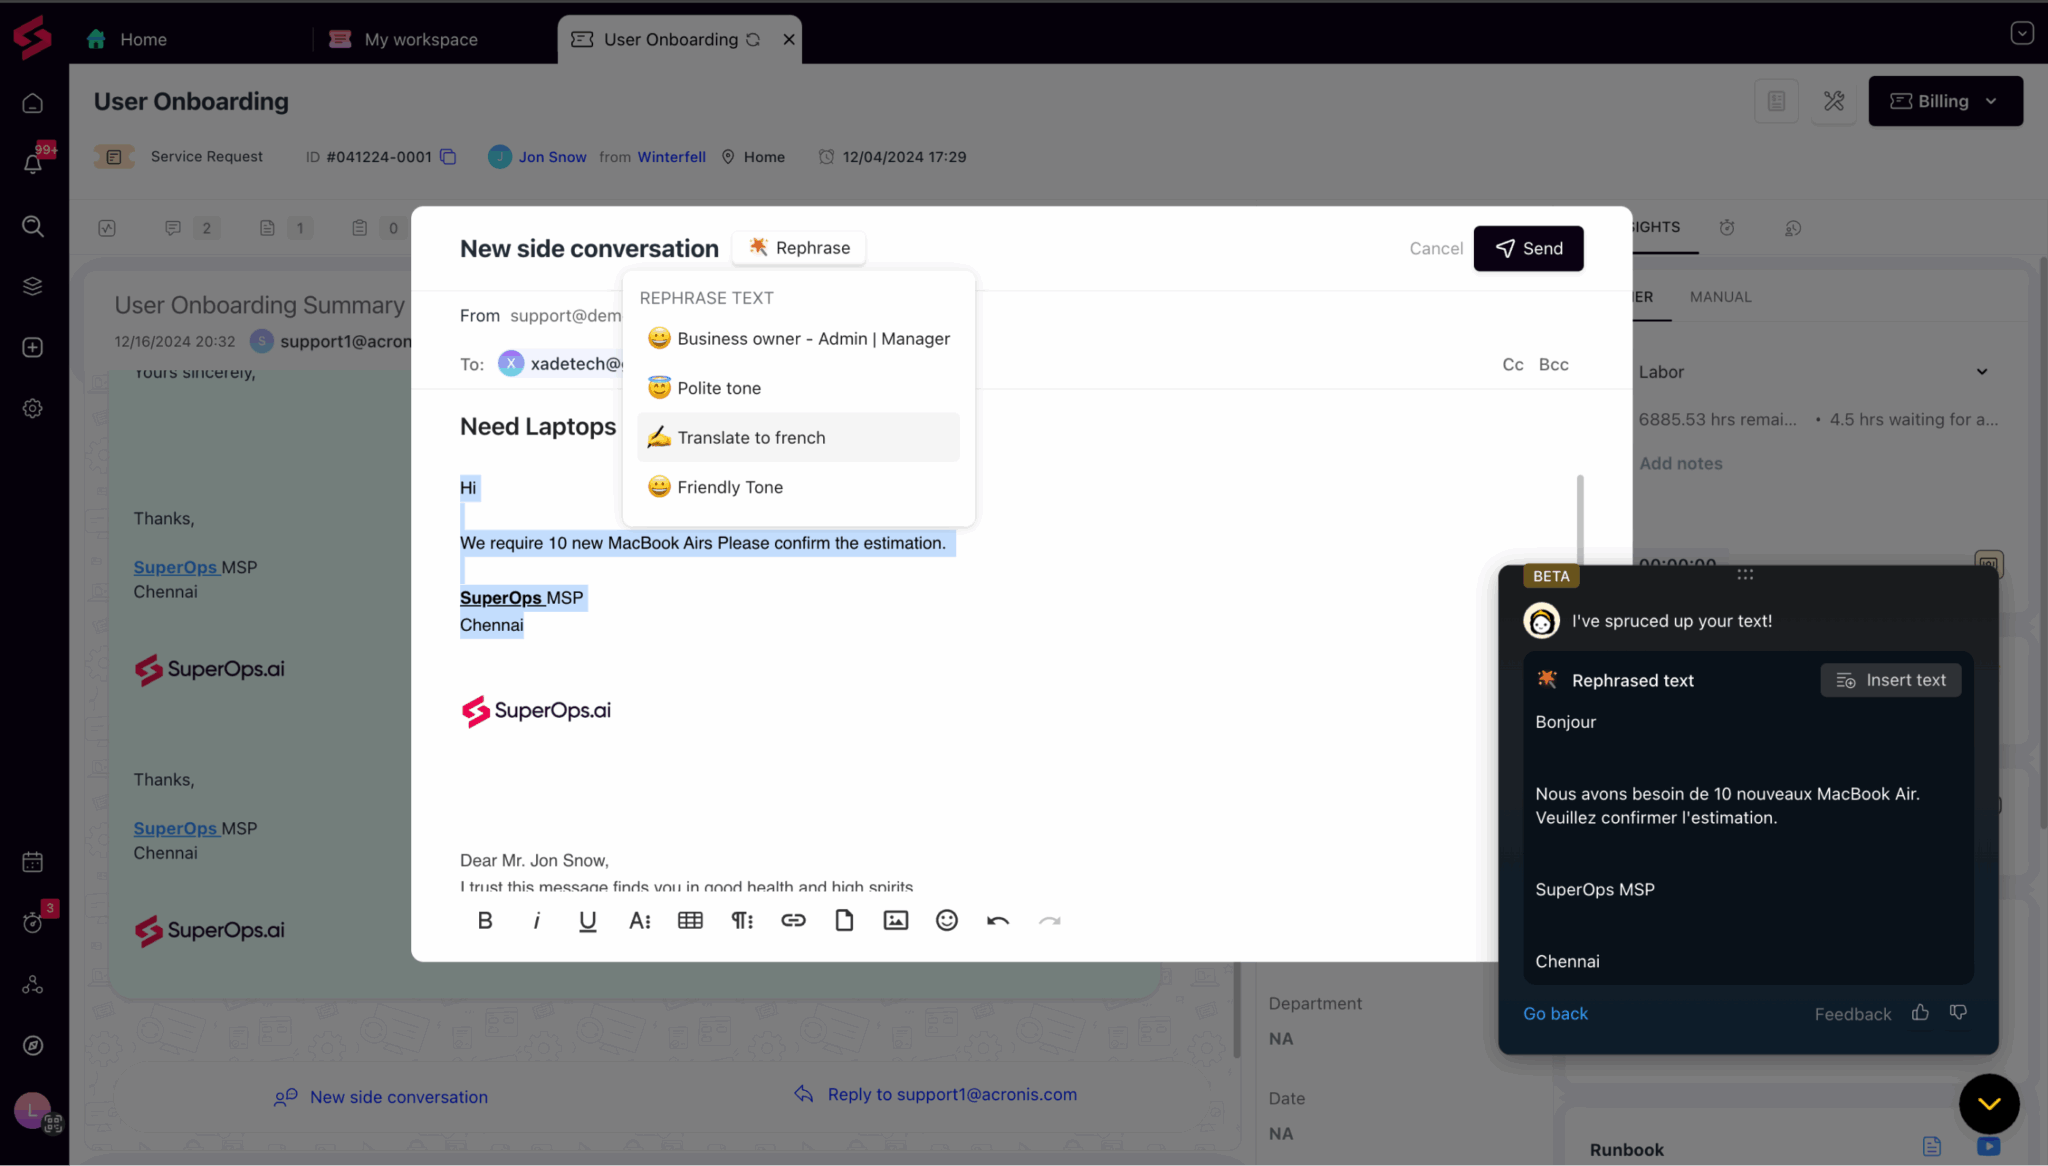
Task: Open the MANUAL tab
Action: click(1720, 297)
